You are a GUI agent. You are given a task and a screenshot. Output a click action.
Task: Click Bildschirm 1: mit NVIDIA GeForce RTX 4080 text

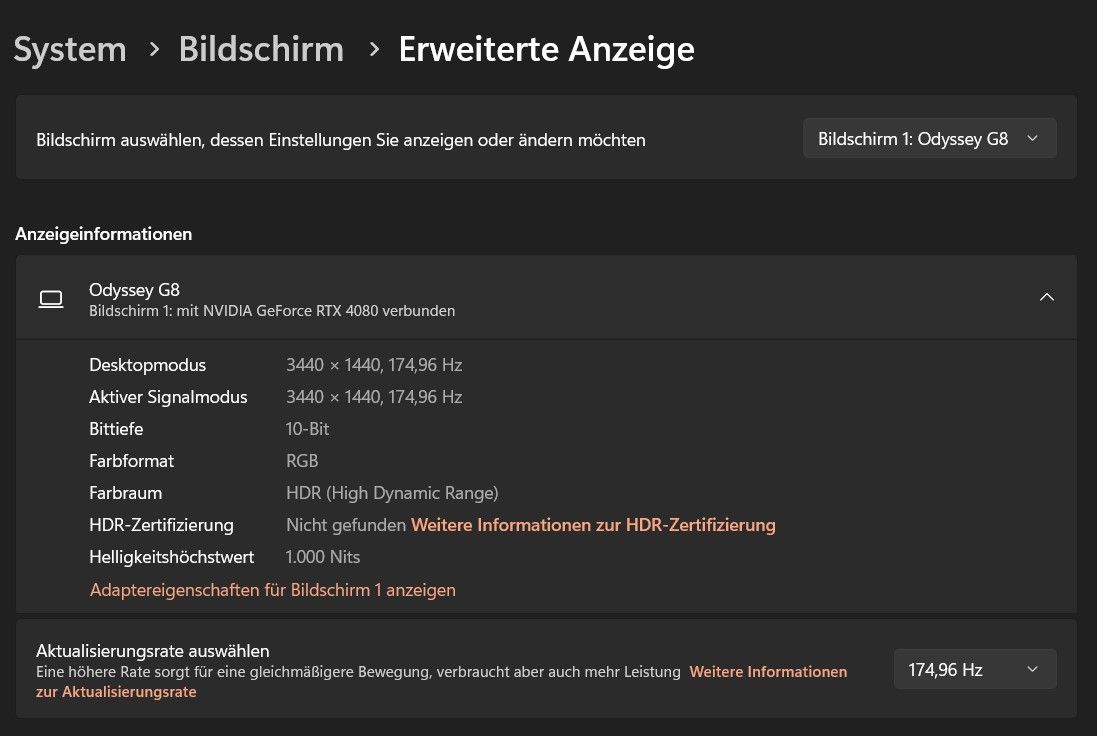(x=272, y=311)
